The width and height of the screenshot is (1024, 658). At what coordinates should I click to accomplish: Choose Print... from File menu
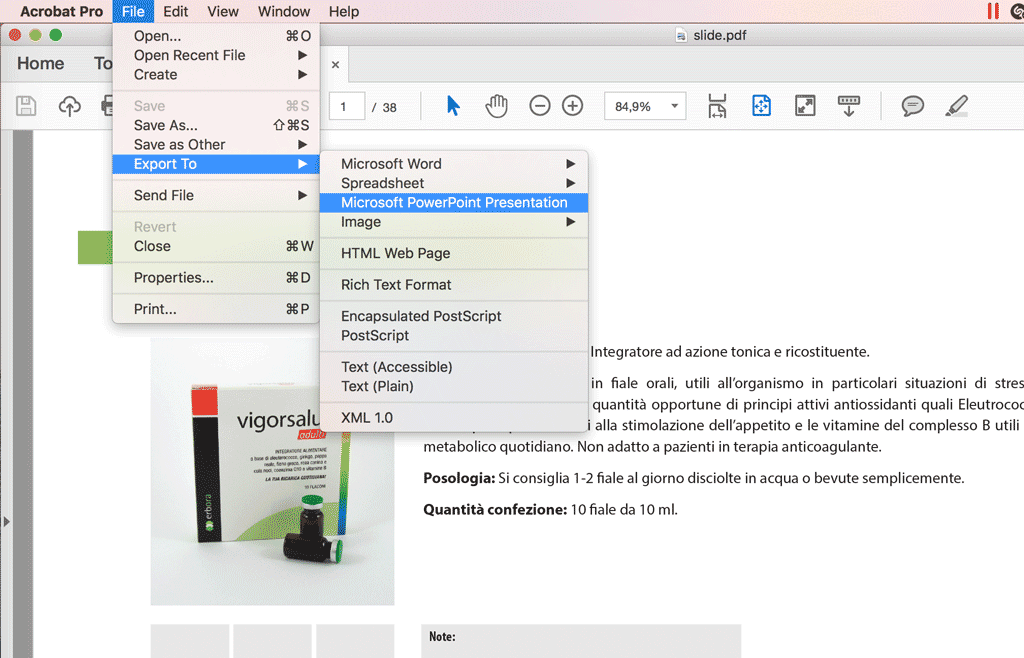[216, 309]
